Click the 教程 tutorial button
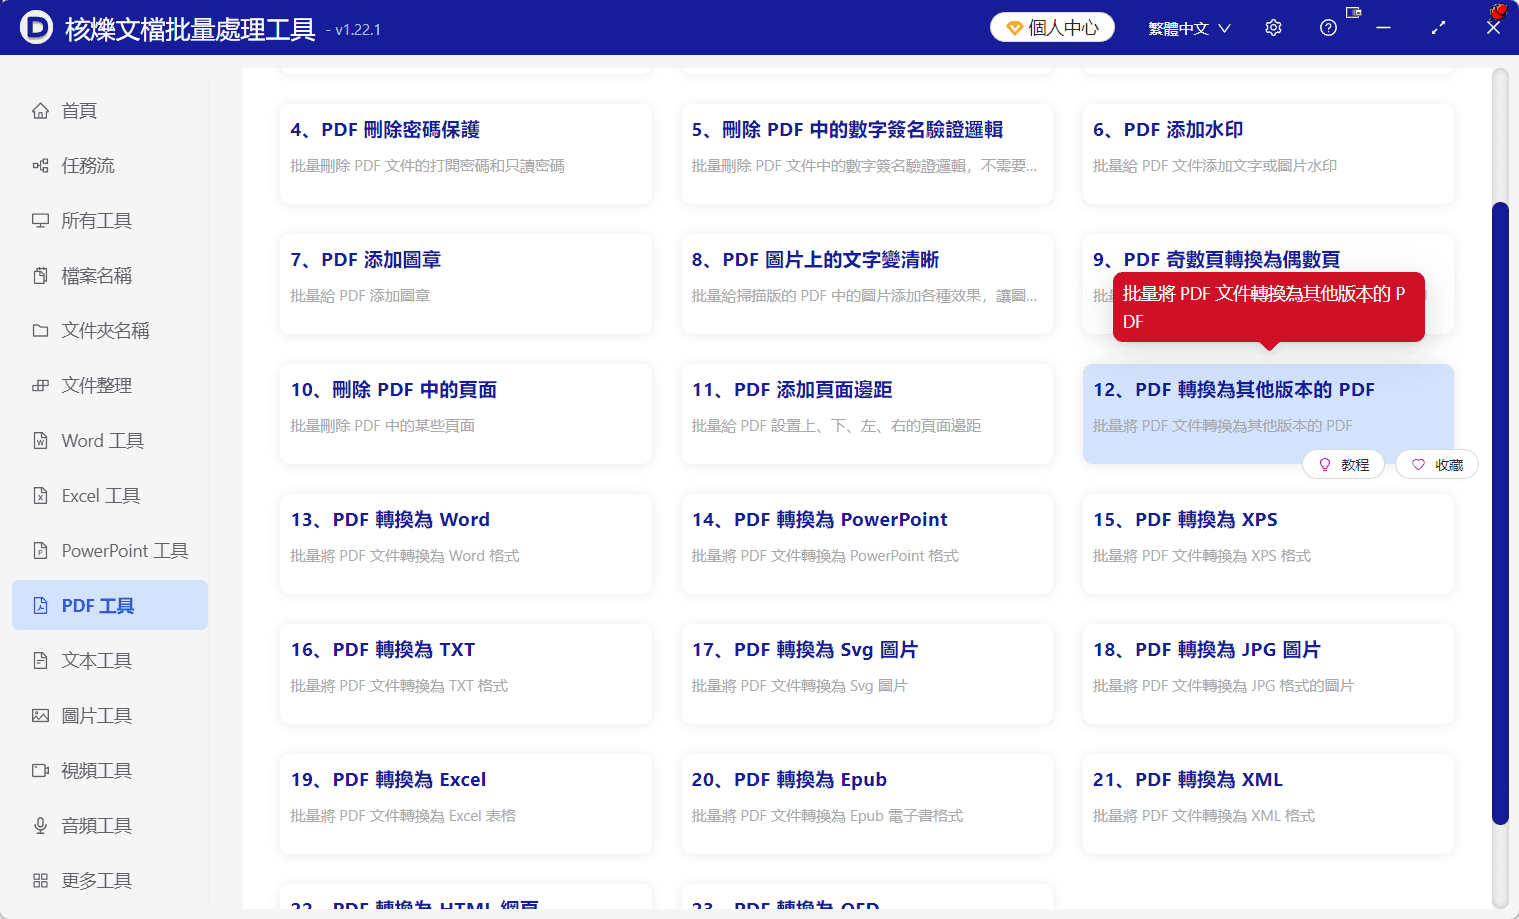This screenshot has height=919, width=1519. click(1343, 465)
